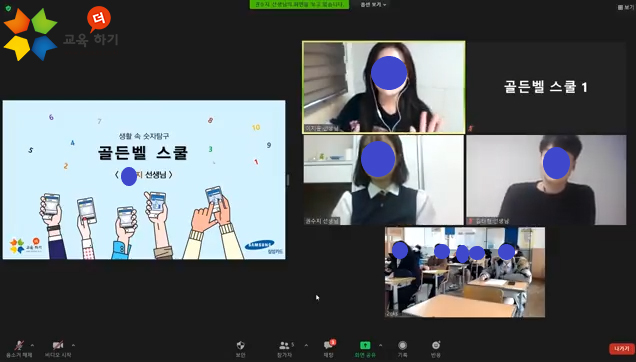Expand the arrow next to Participants
636x362 pixels.
(306, 345)
